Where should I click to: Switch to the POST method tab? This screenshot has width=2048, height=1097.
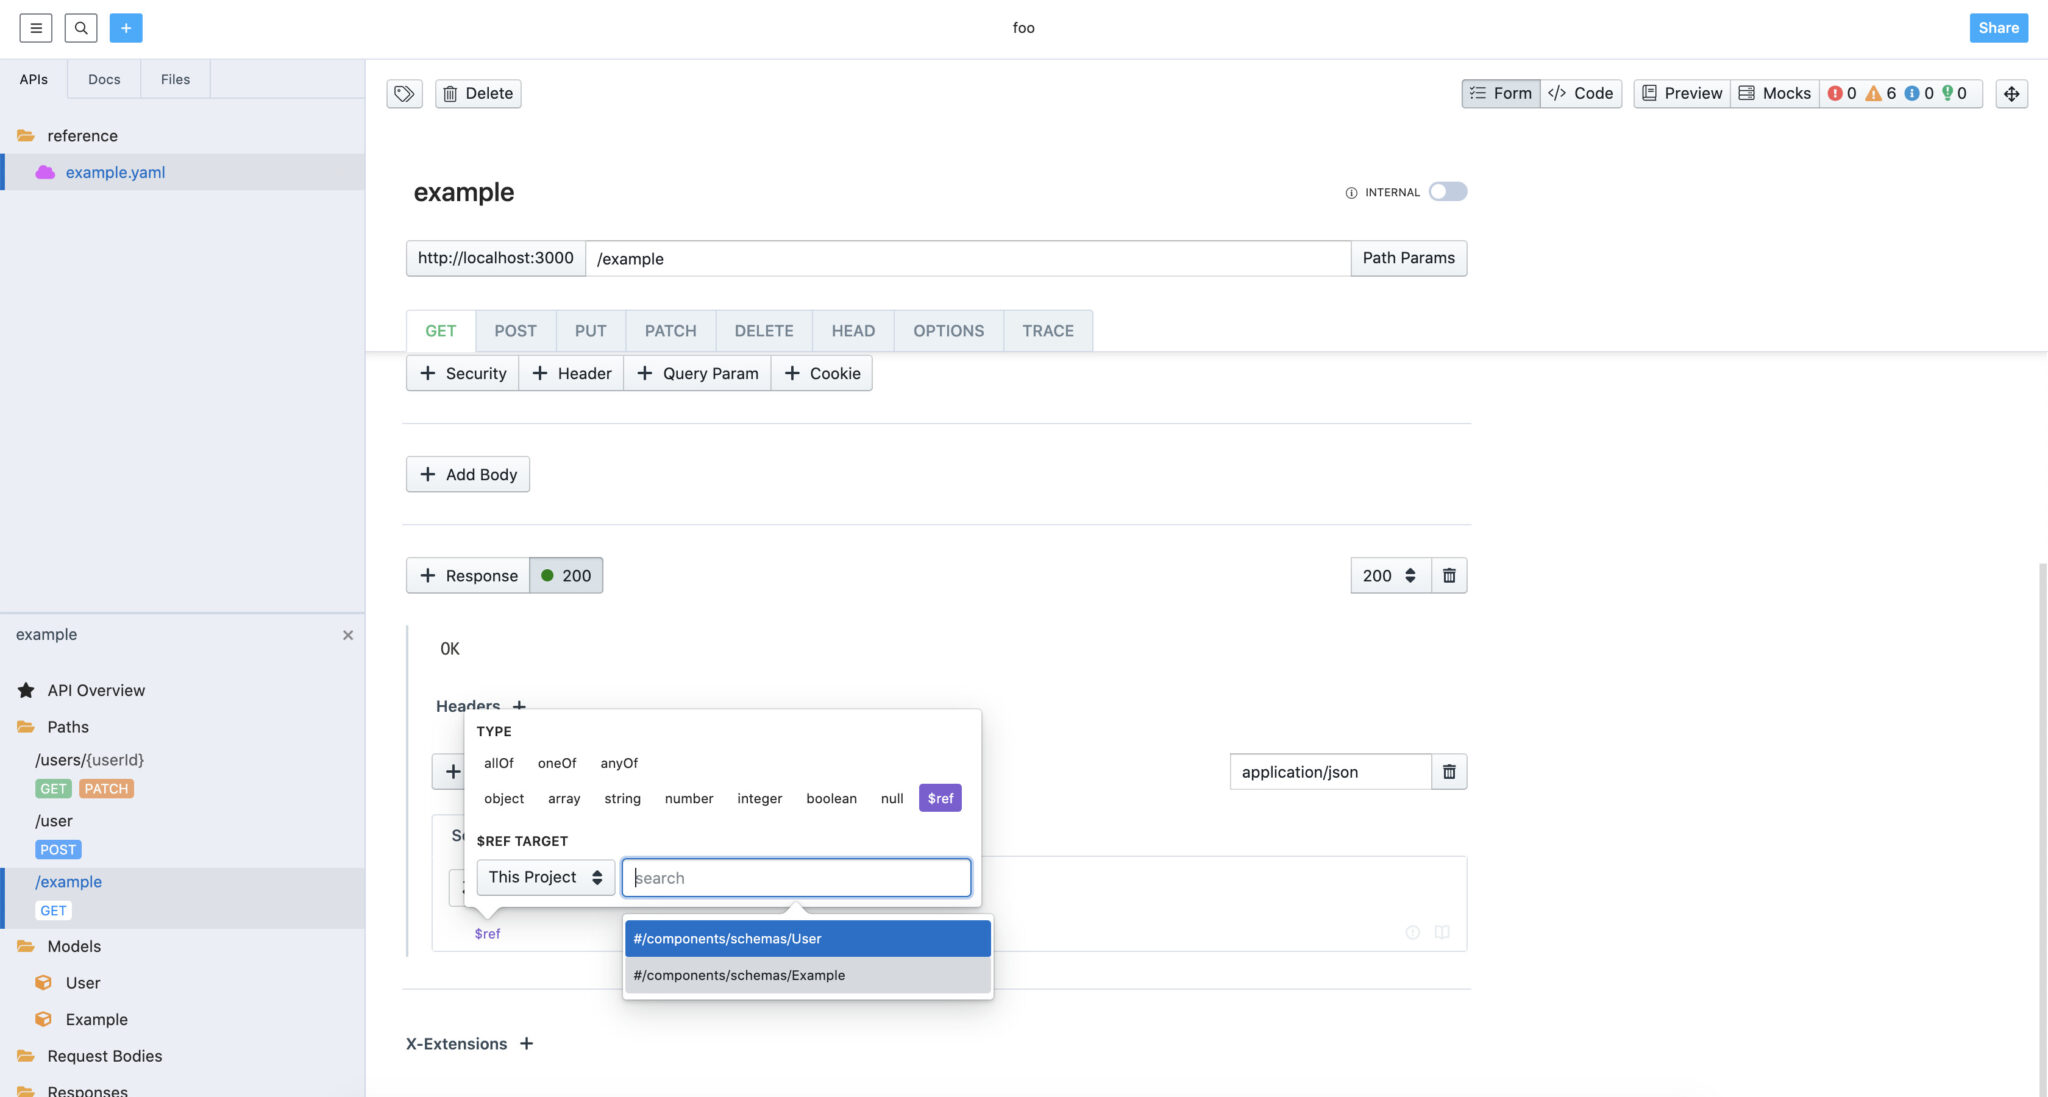[x=514, y=330]
